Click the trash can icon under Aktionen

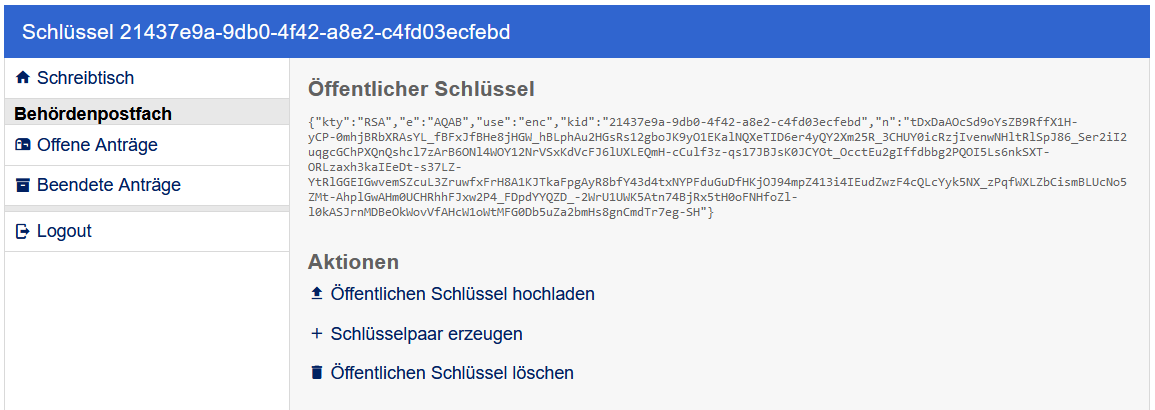(x=317, y=373)
